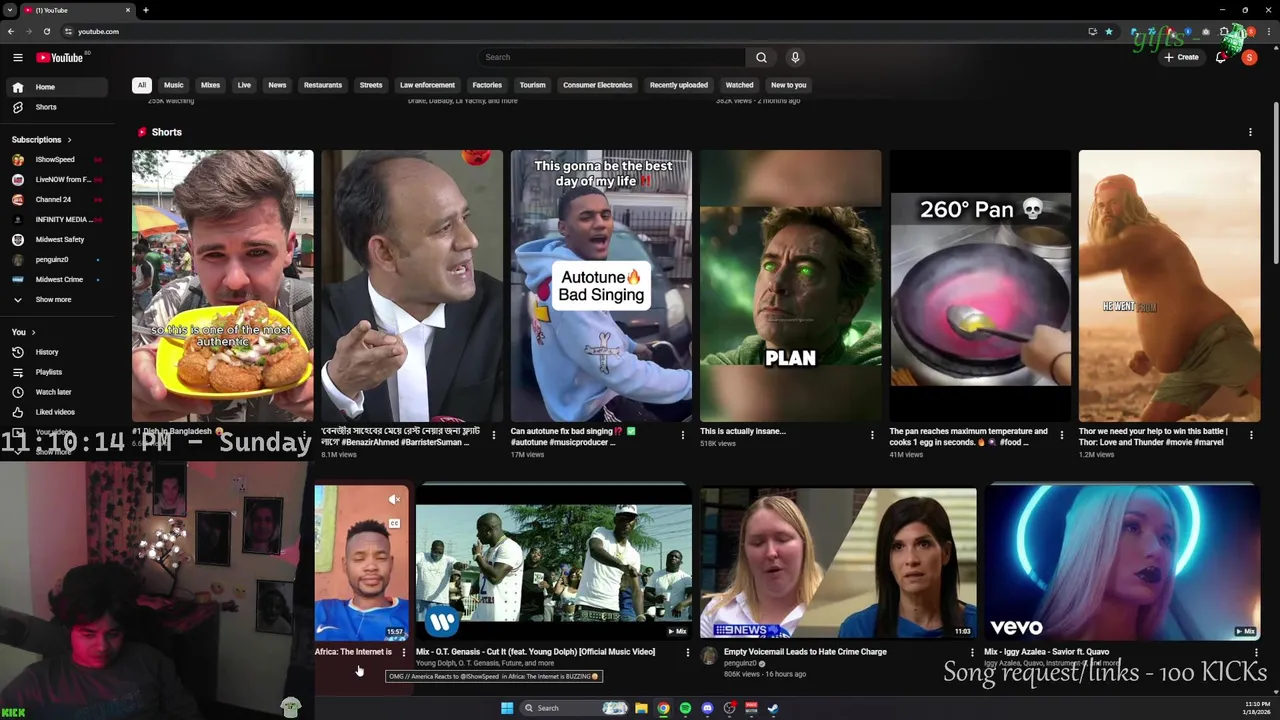Expand the You section chevron
The width and height of the screenshot is (1280, 720).
(33, 332)
